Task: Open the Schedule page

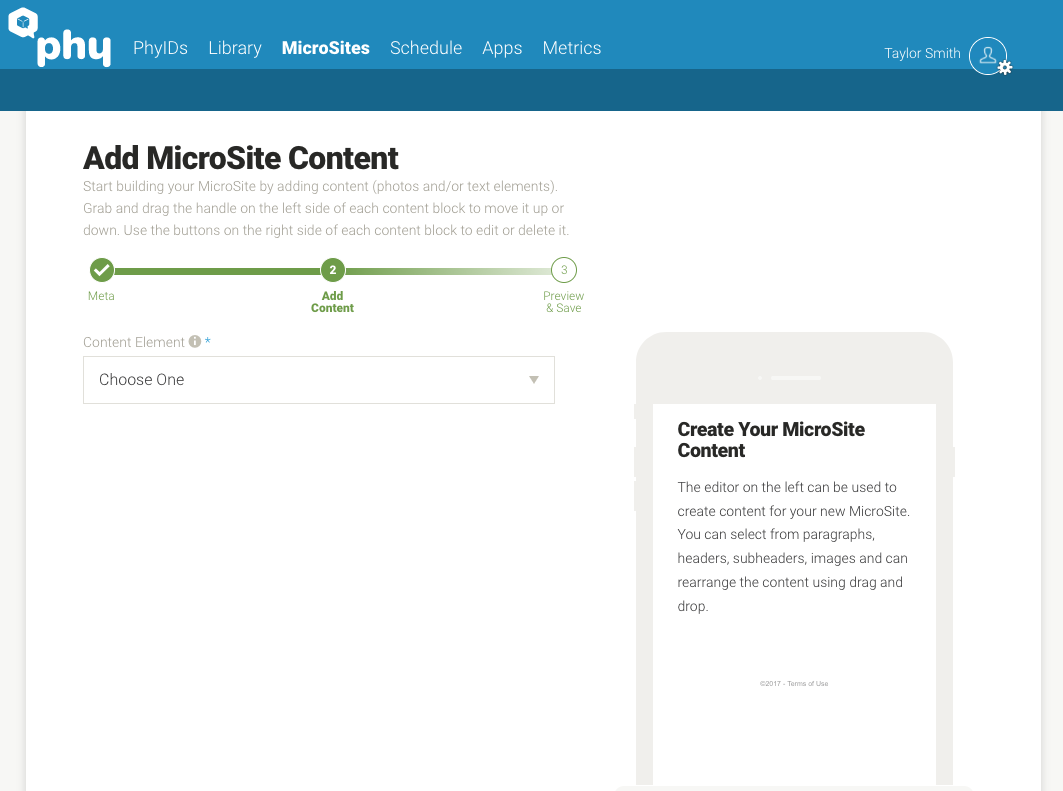Action: [426, 48]
